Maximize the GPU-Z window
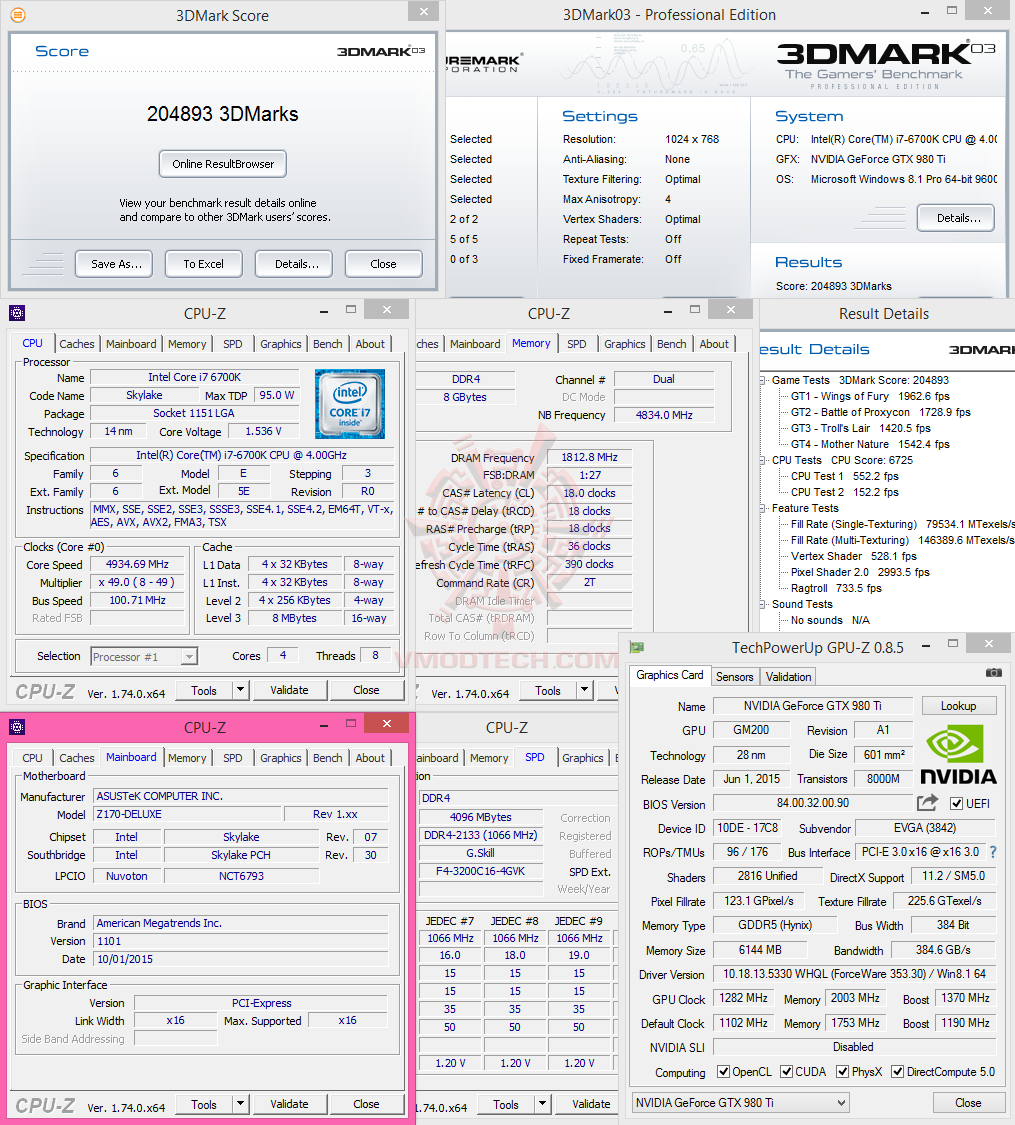Image resolution: width=1015 pixels, height=1125 pixels. (953, 644)
